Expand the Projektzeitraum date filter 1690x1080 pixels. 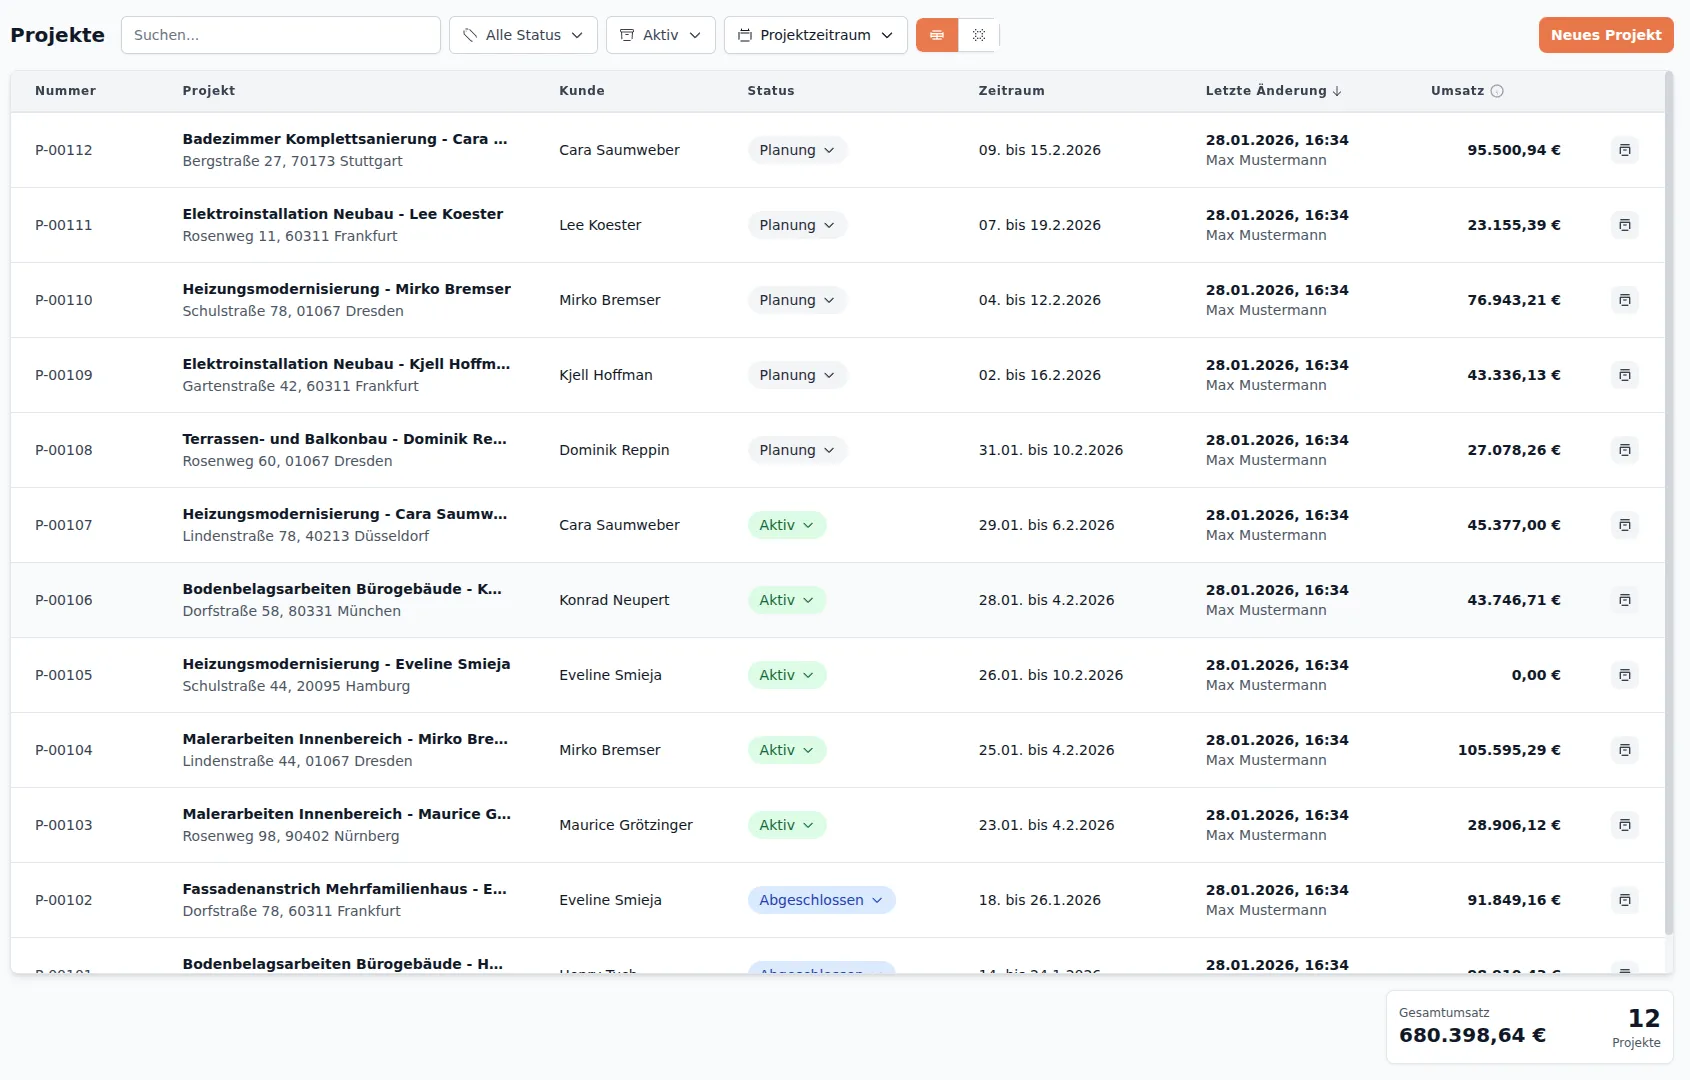815,35
